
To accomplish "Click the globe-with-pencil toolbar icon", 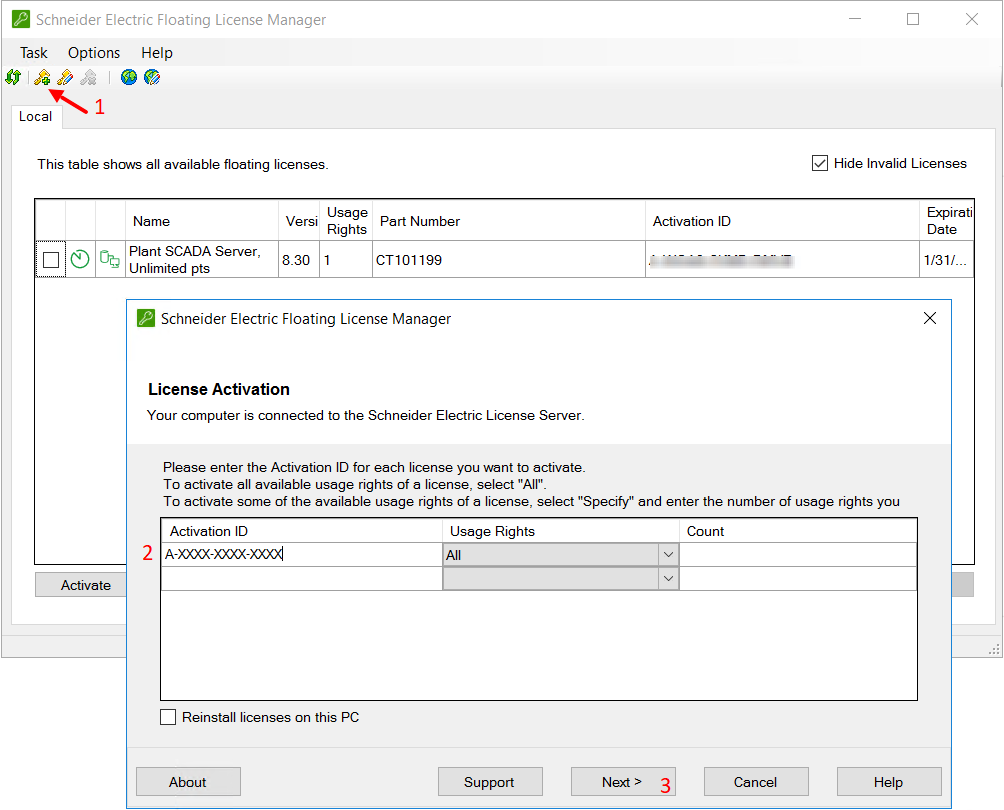I will (152, 77).
